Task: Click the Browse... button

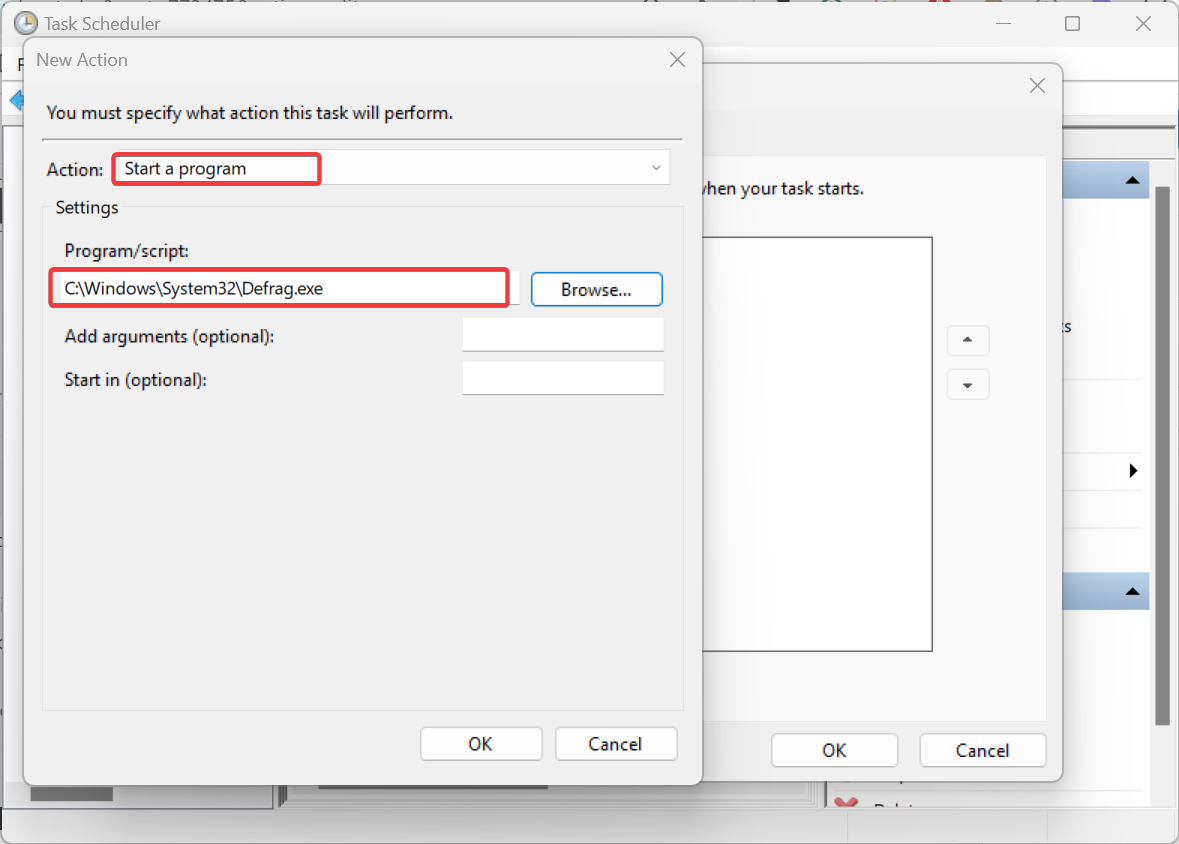Action: (596, 290)
